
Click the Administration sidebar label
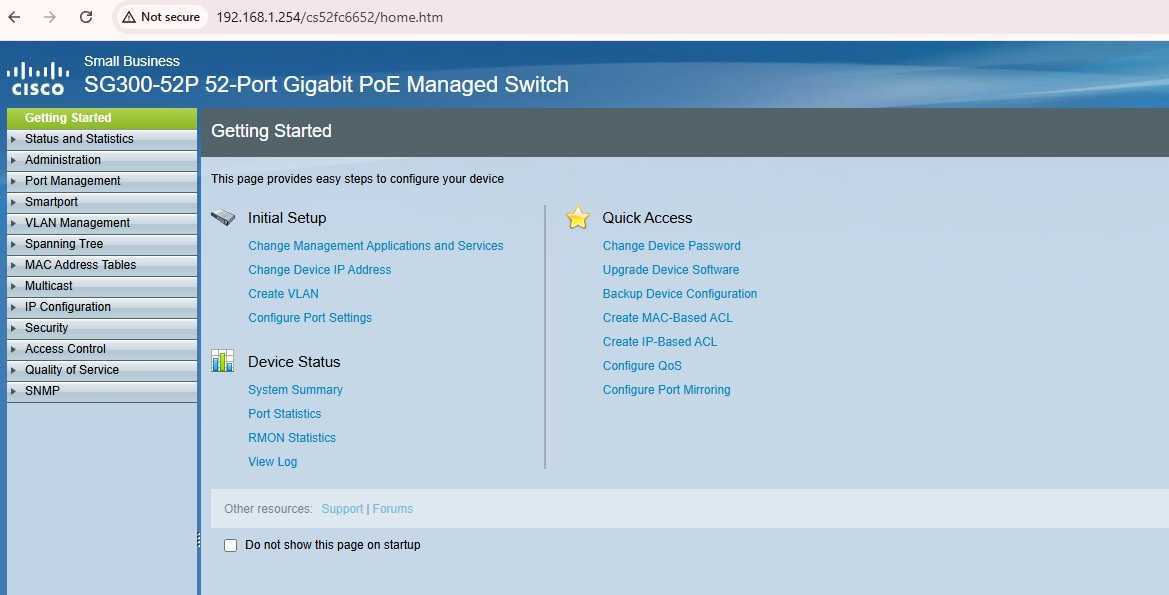coord(63,160)
